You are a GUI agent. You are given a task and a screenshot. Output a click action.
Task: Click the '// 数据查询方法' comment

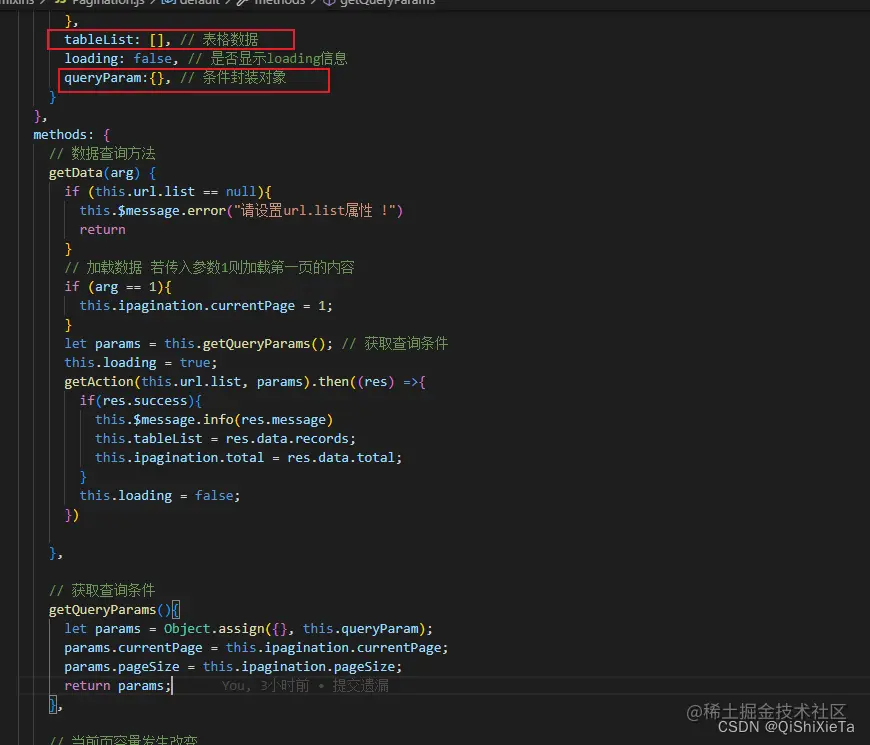pyautogui.click(x=102, y=153)
